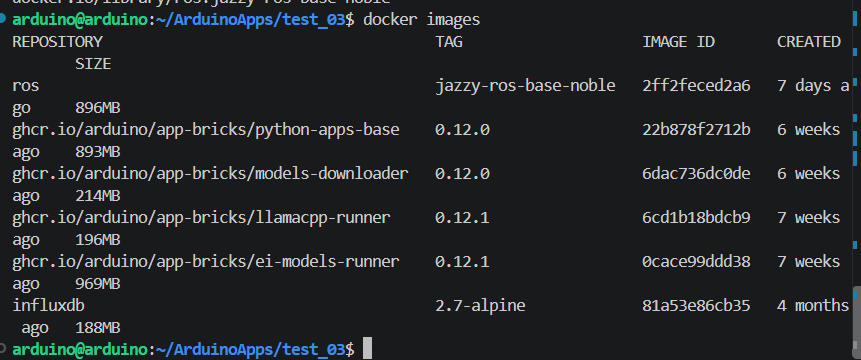Click the 214MB size value

pos(98,196)
